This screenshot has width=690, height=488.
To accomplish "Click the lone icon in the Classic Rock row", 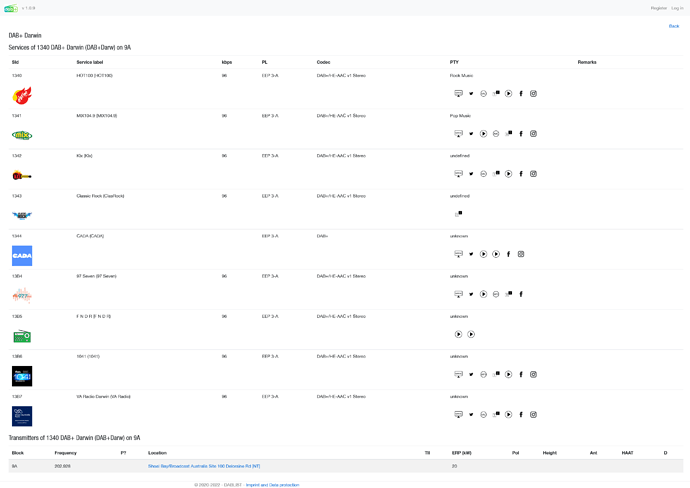I will pos(459,213).
